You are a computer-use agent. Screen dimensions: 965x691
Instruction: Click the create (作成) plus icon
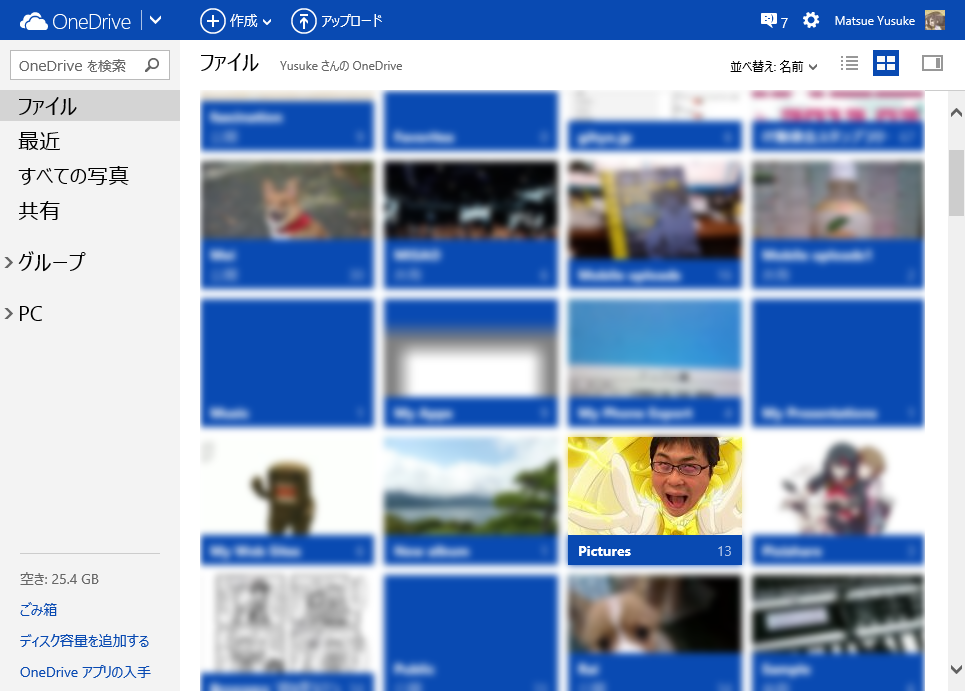[213, 20]
